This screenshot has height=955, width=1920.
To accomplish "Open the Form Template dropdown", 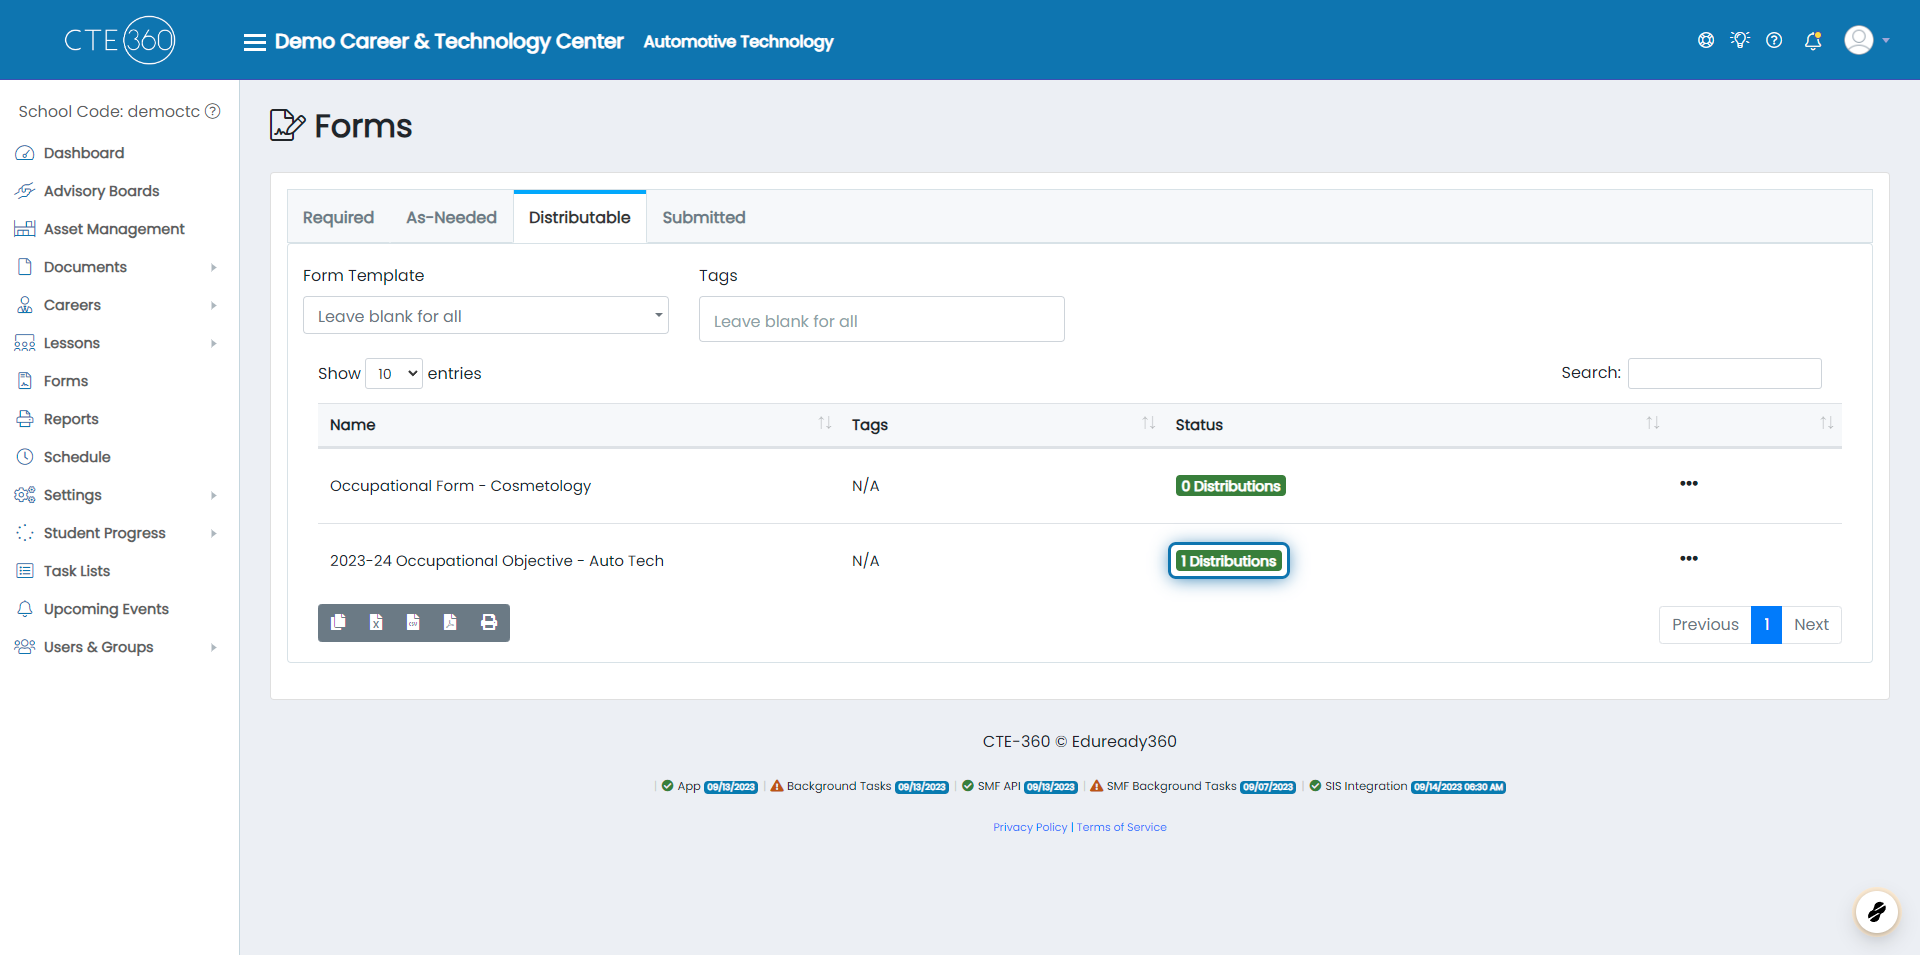I will click(486, 315).
